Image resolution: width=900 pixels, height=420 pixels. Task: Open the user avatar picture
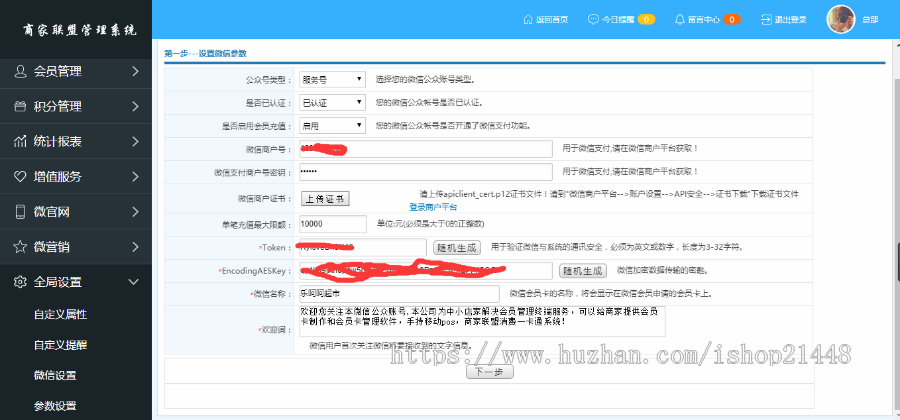coord(841,19)
